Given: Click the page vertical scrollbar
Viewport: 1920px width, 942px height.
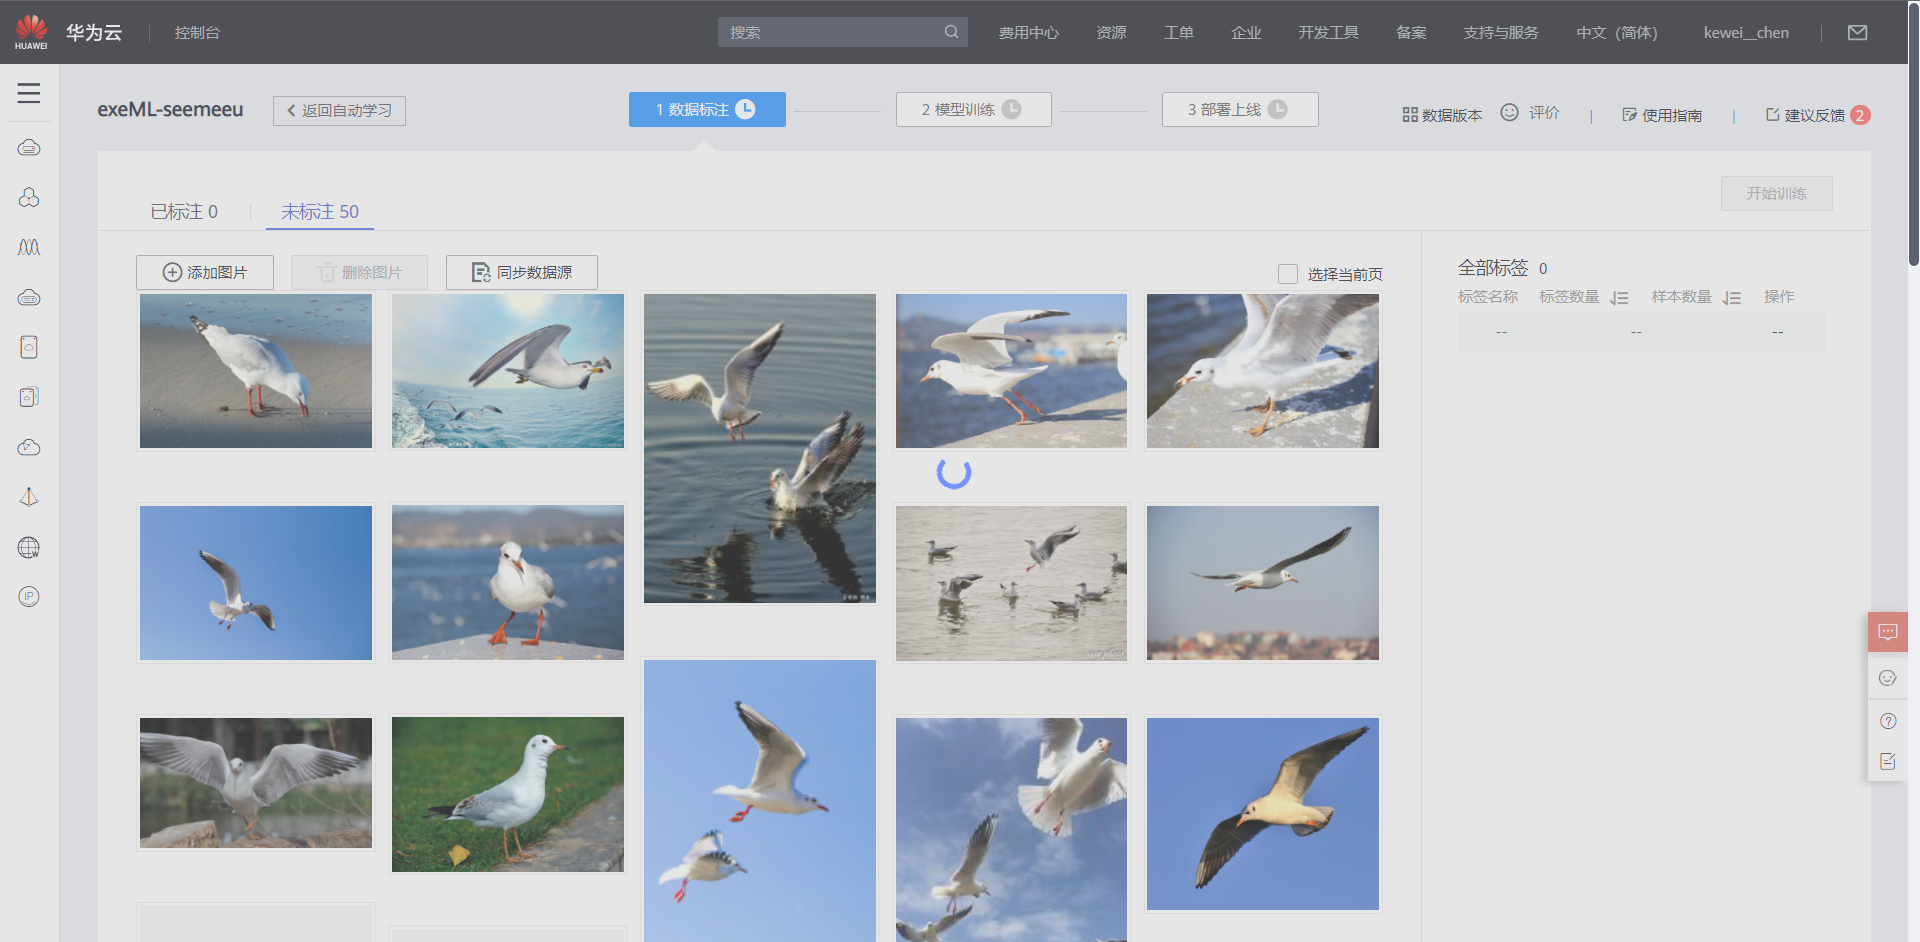Looking at the screenshot, I should click(x=1913, y=135).
